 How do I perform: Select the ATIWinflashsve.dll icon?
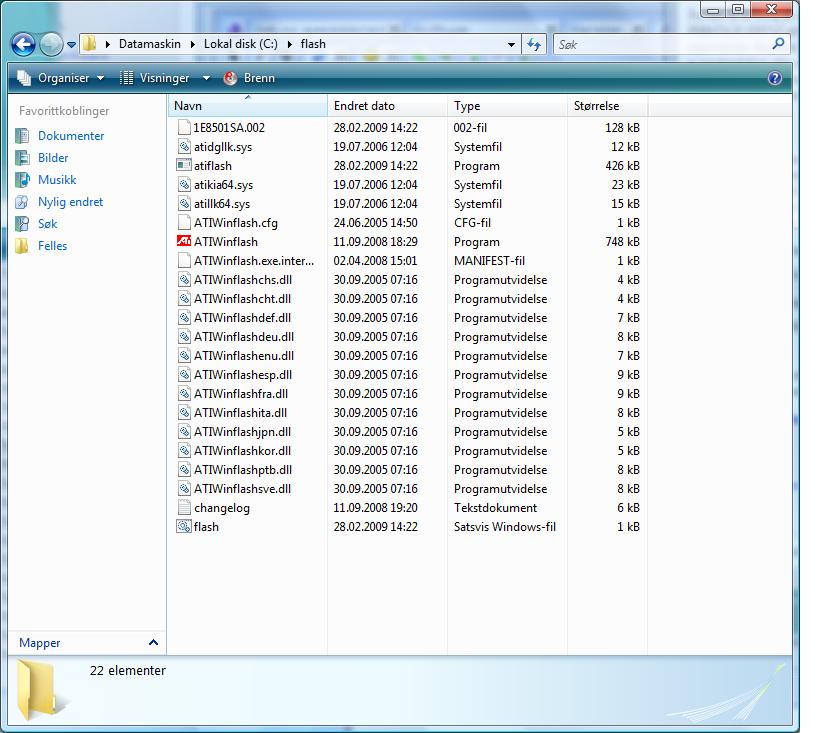tap(184, 489)
